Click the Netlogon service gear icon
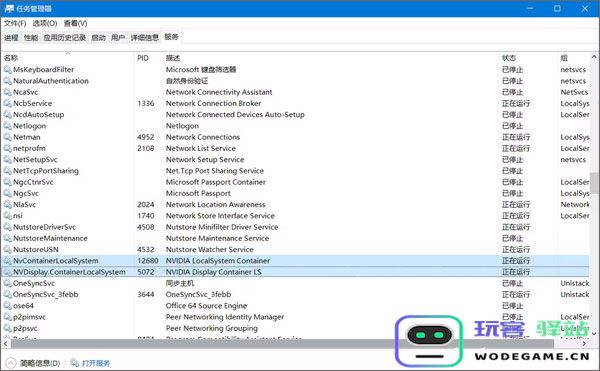The width and height of the screenshot is (600, 371). point(7,126)
